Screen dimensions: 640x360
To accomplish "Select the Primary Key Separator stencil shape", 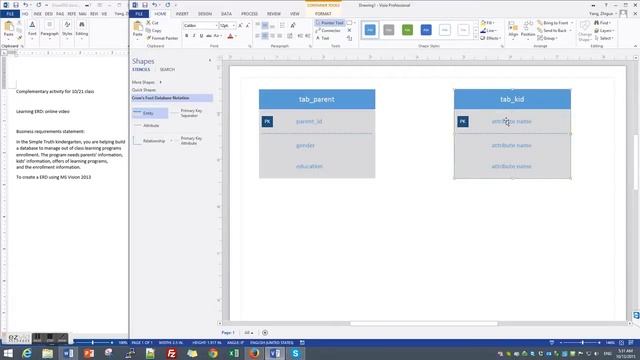I will (x=187, y=113).
